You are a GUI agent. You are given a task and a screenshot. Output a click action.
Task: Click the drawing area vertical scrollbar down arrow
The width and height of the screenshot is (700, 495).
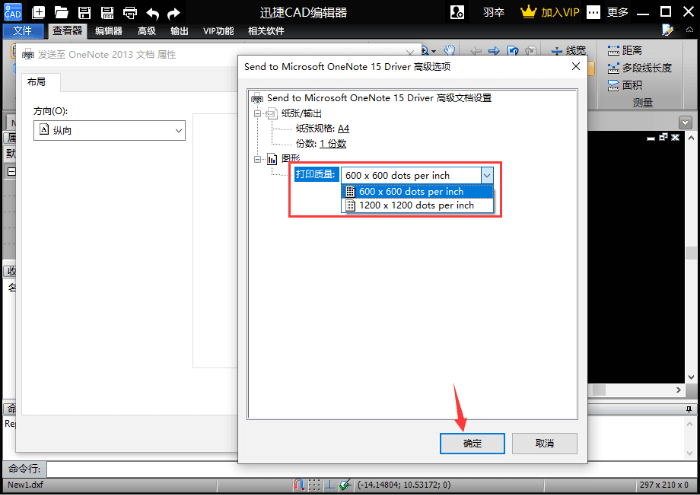[691, 377]
